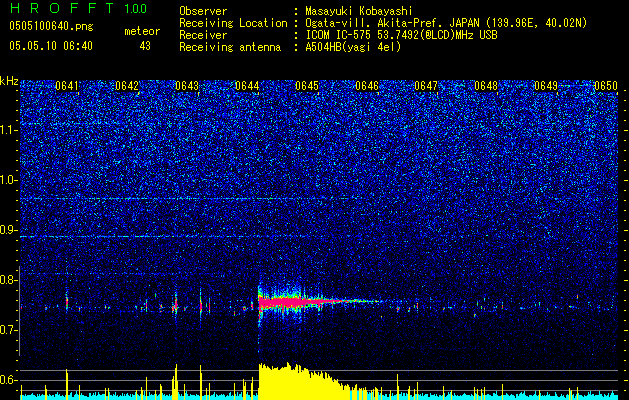
Task: Click the 0641 time marker
Action: [67, 86]
